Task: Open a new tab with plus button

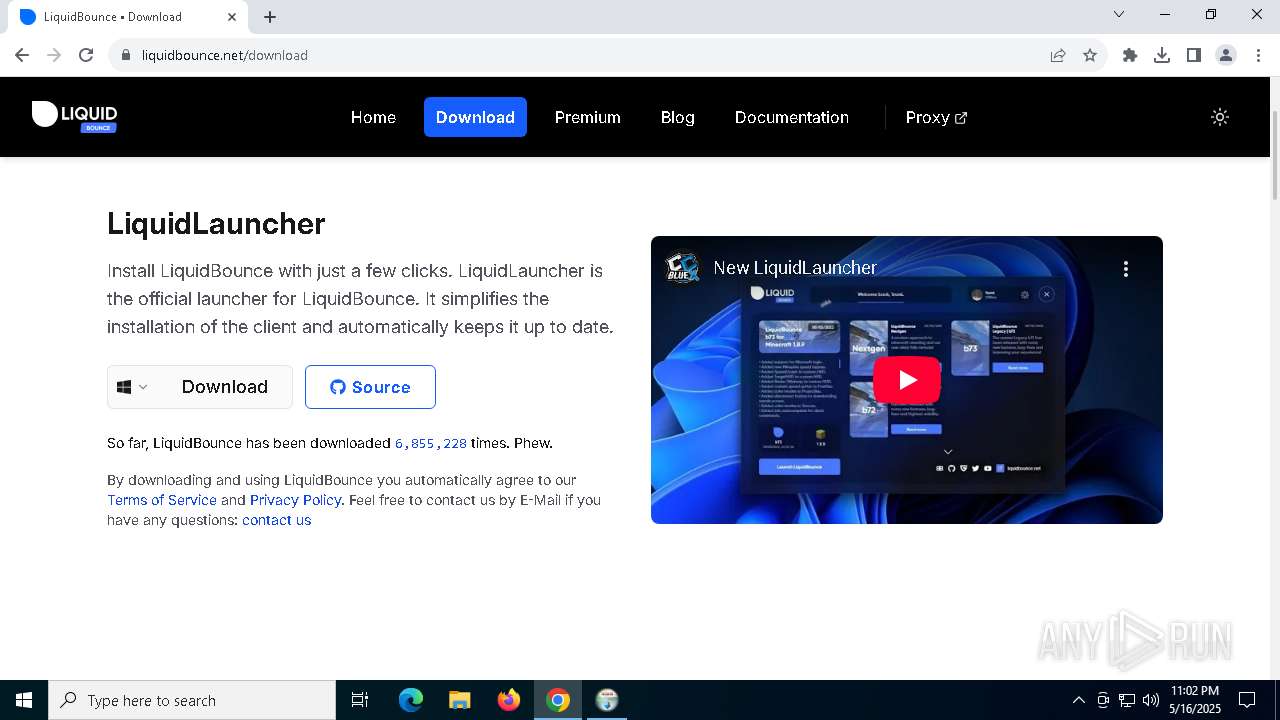Action: (x=270, y=17)
